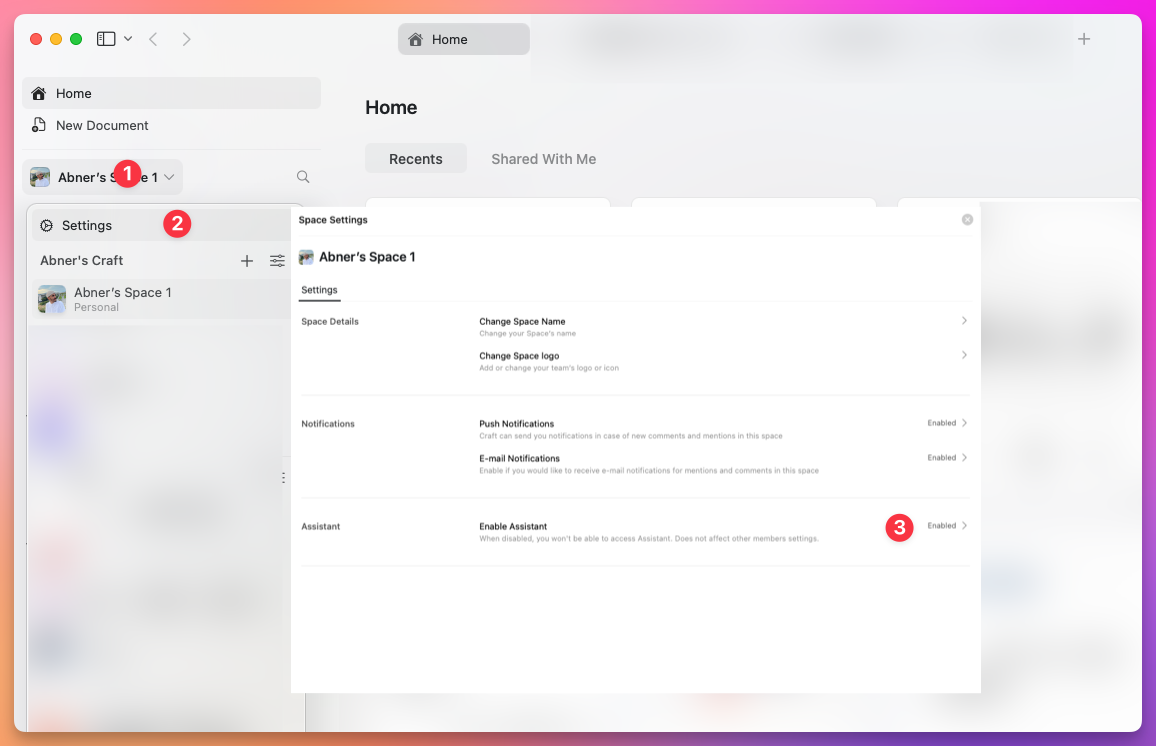
Task: Select Abner's Space 1 Personal row
Action: tap(162, 299)
